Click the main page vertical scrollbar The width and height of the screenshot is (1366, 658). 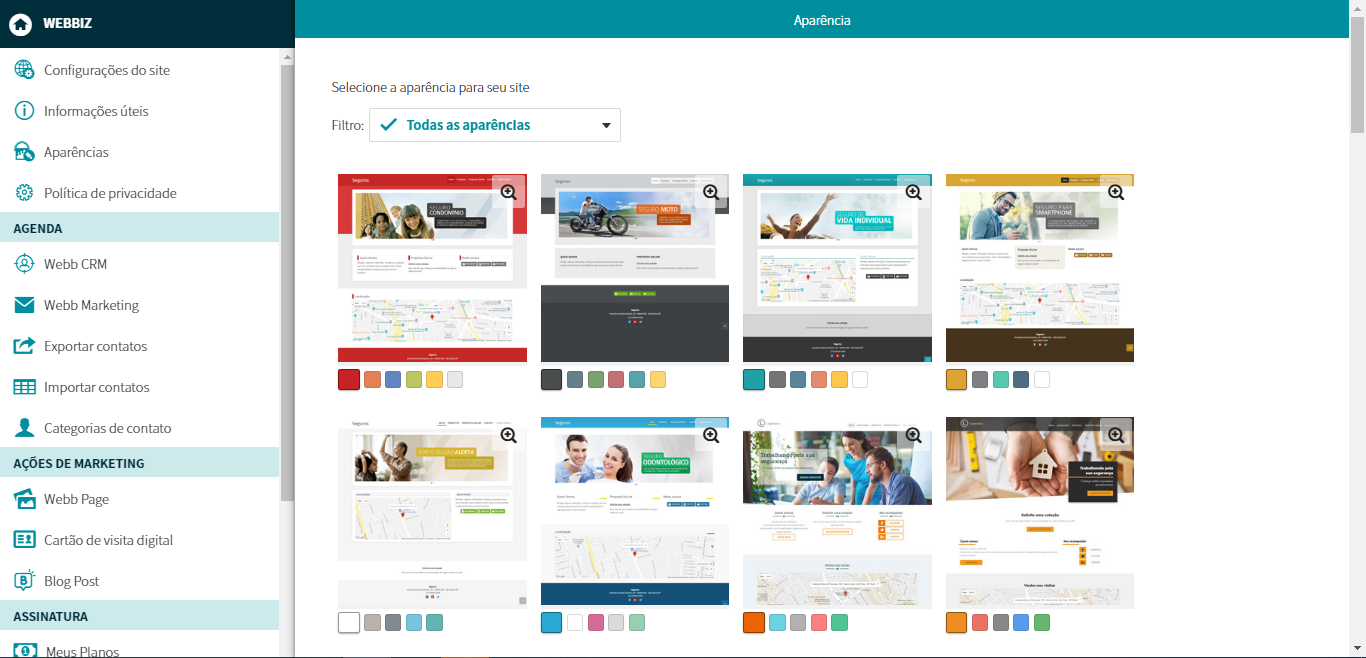click(1357, 90)
